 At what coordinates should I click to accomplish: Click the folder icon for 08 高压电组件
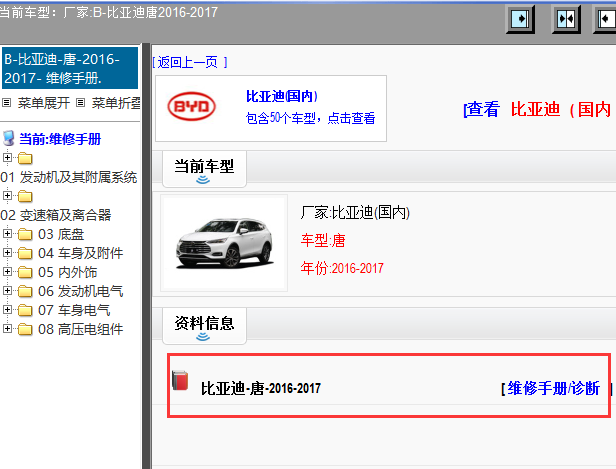tap(25, 329)
